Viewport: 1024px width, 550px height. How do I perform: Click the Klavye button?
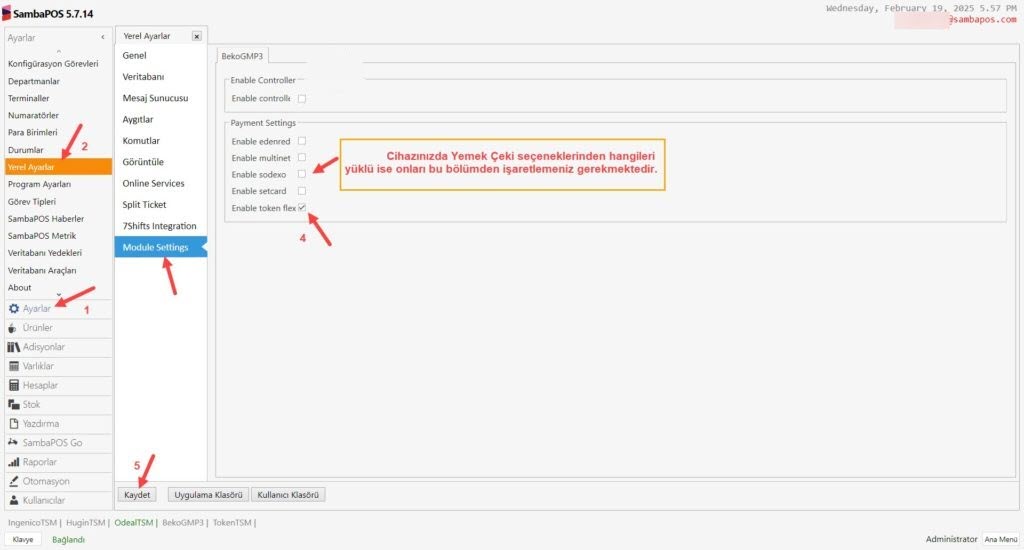pyautogui.click(x=23, y=540)
